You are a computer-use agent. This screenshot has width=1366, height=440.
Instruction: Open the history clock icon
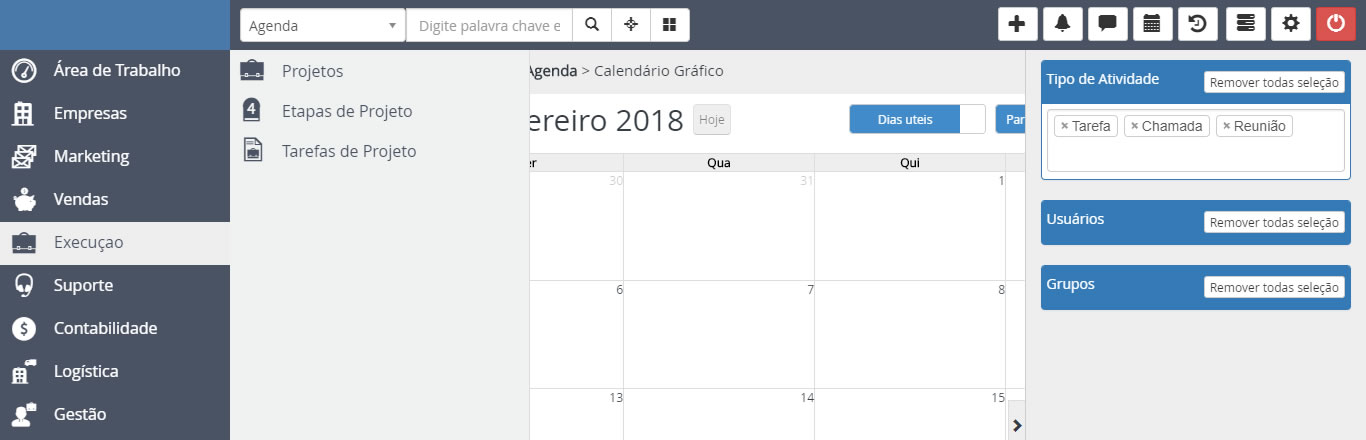(x=1198, y=25)
